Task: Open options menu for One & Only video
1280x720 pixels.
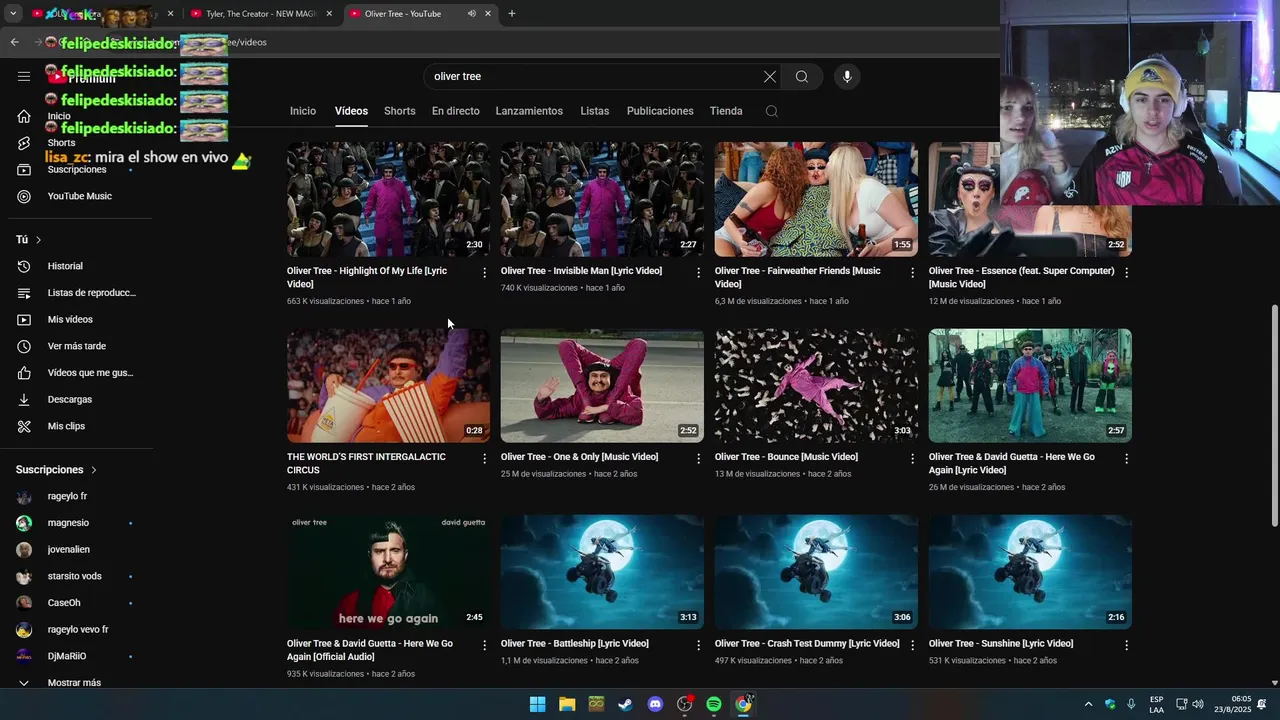Action: 699,458
